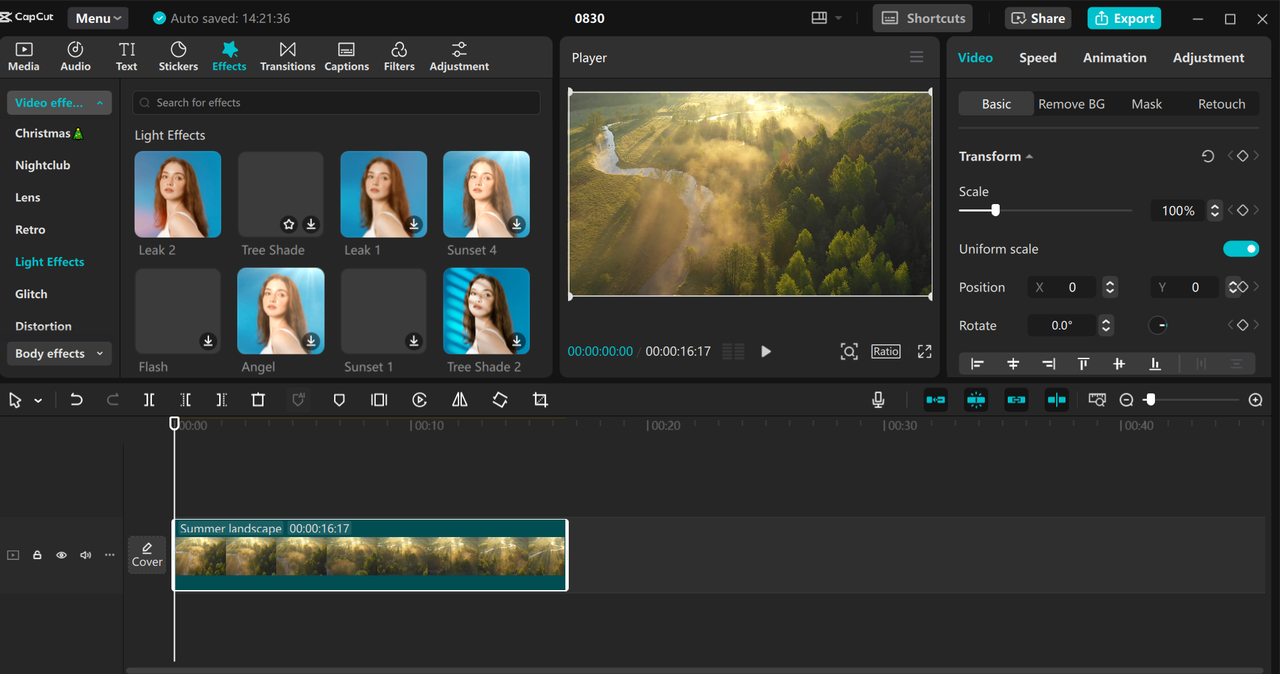The width and height of the screenshot is (1280, 674).
Task: Click the timeline Zoom out magnifier
Action: click(x=1126, y=400)
